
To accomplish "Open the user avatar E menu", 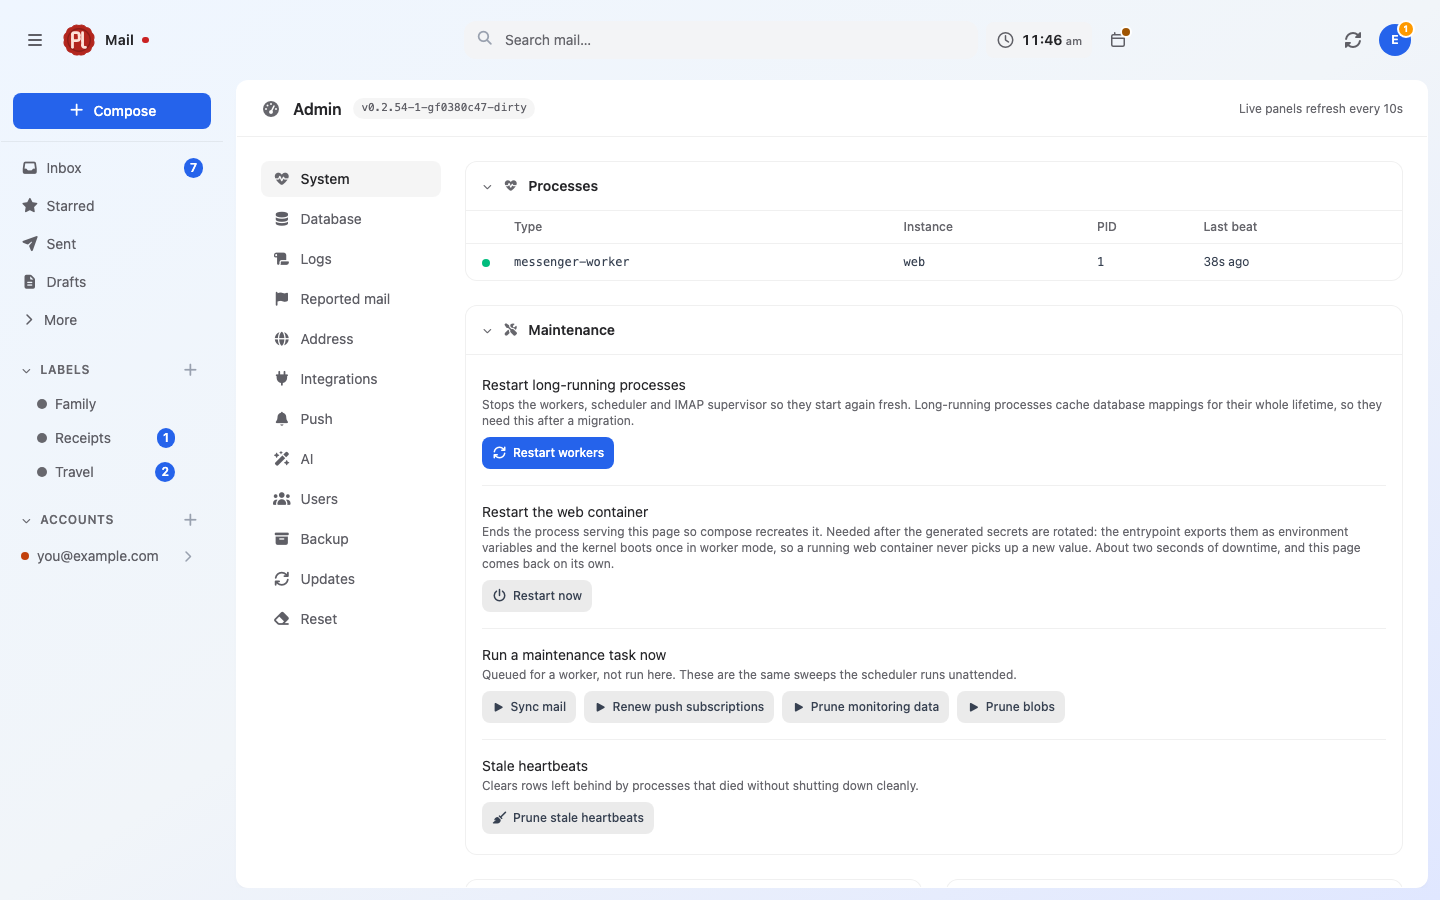I will (x=1394, y=40).
